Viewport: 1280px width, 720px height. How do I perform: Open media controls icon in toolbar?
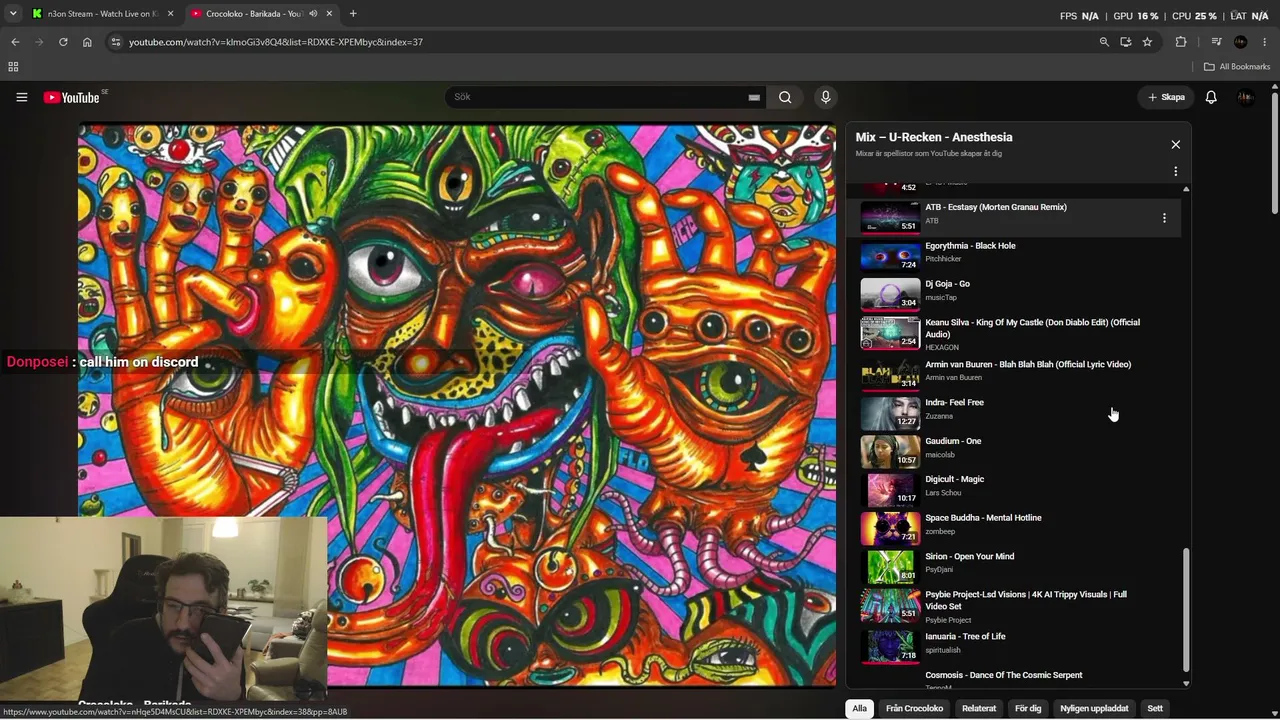tap(1216, 42)
